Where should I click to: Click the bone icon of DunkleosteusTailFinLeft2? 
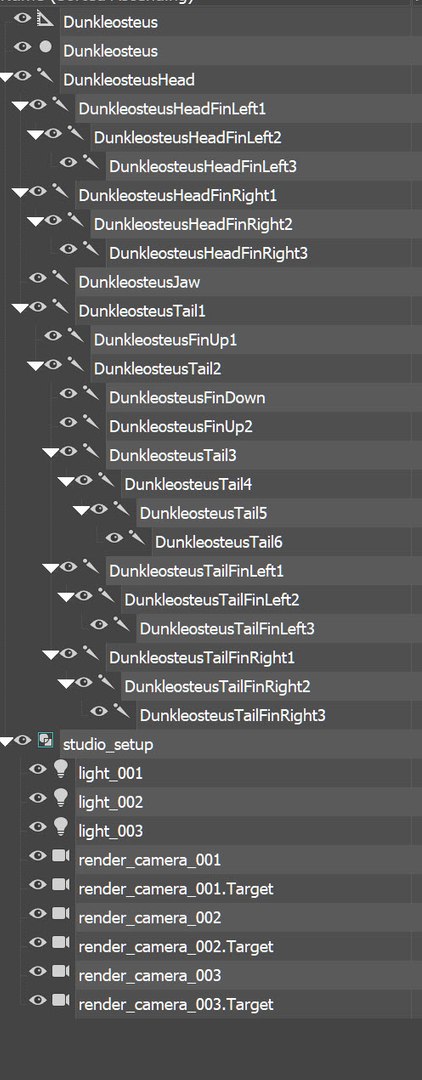(x=106, y=597)
